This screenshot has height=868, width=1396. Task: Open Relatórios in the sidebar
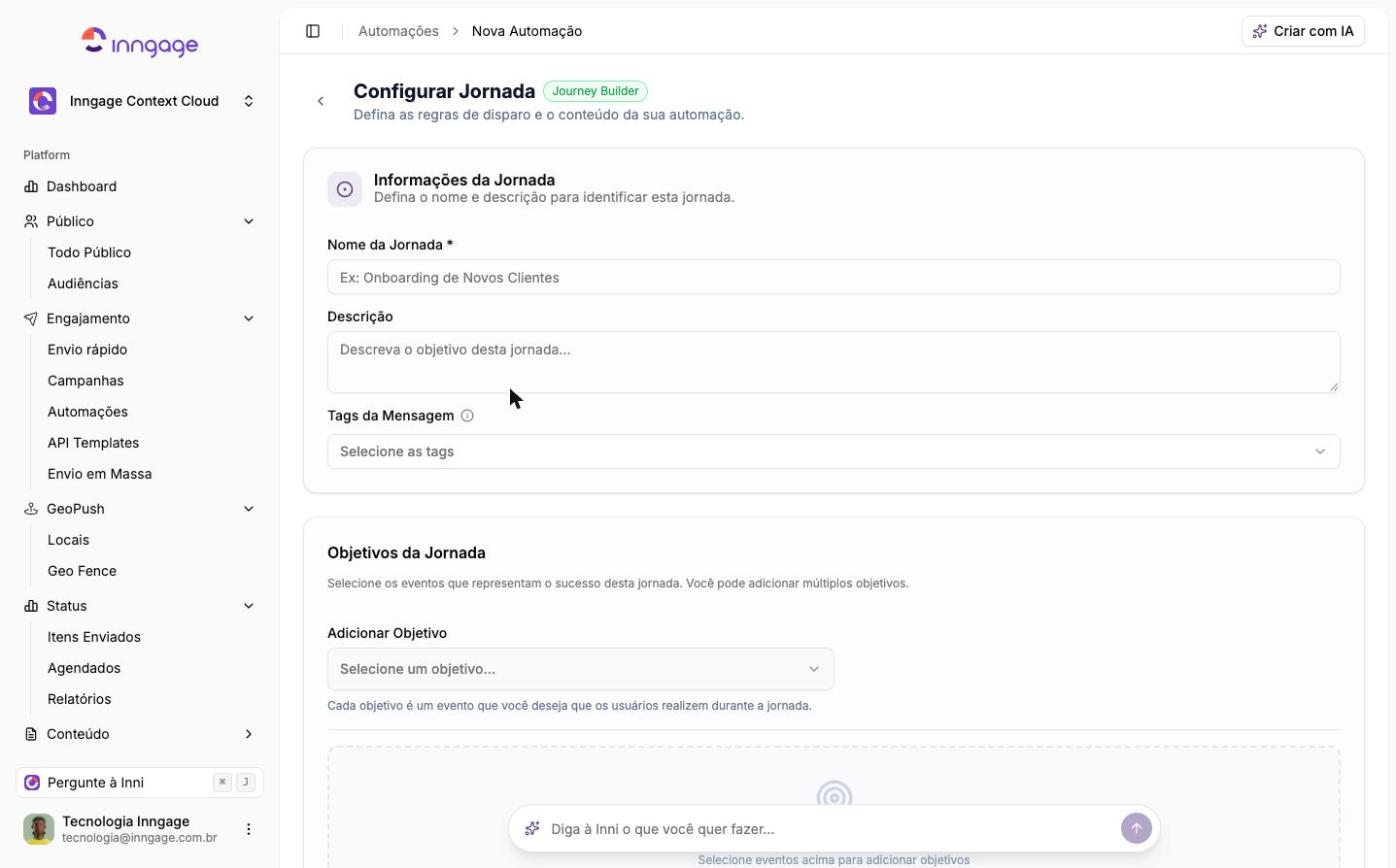(x=79, y=699)
